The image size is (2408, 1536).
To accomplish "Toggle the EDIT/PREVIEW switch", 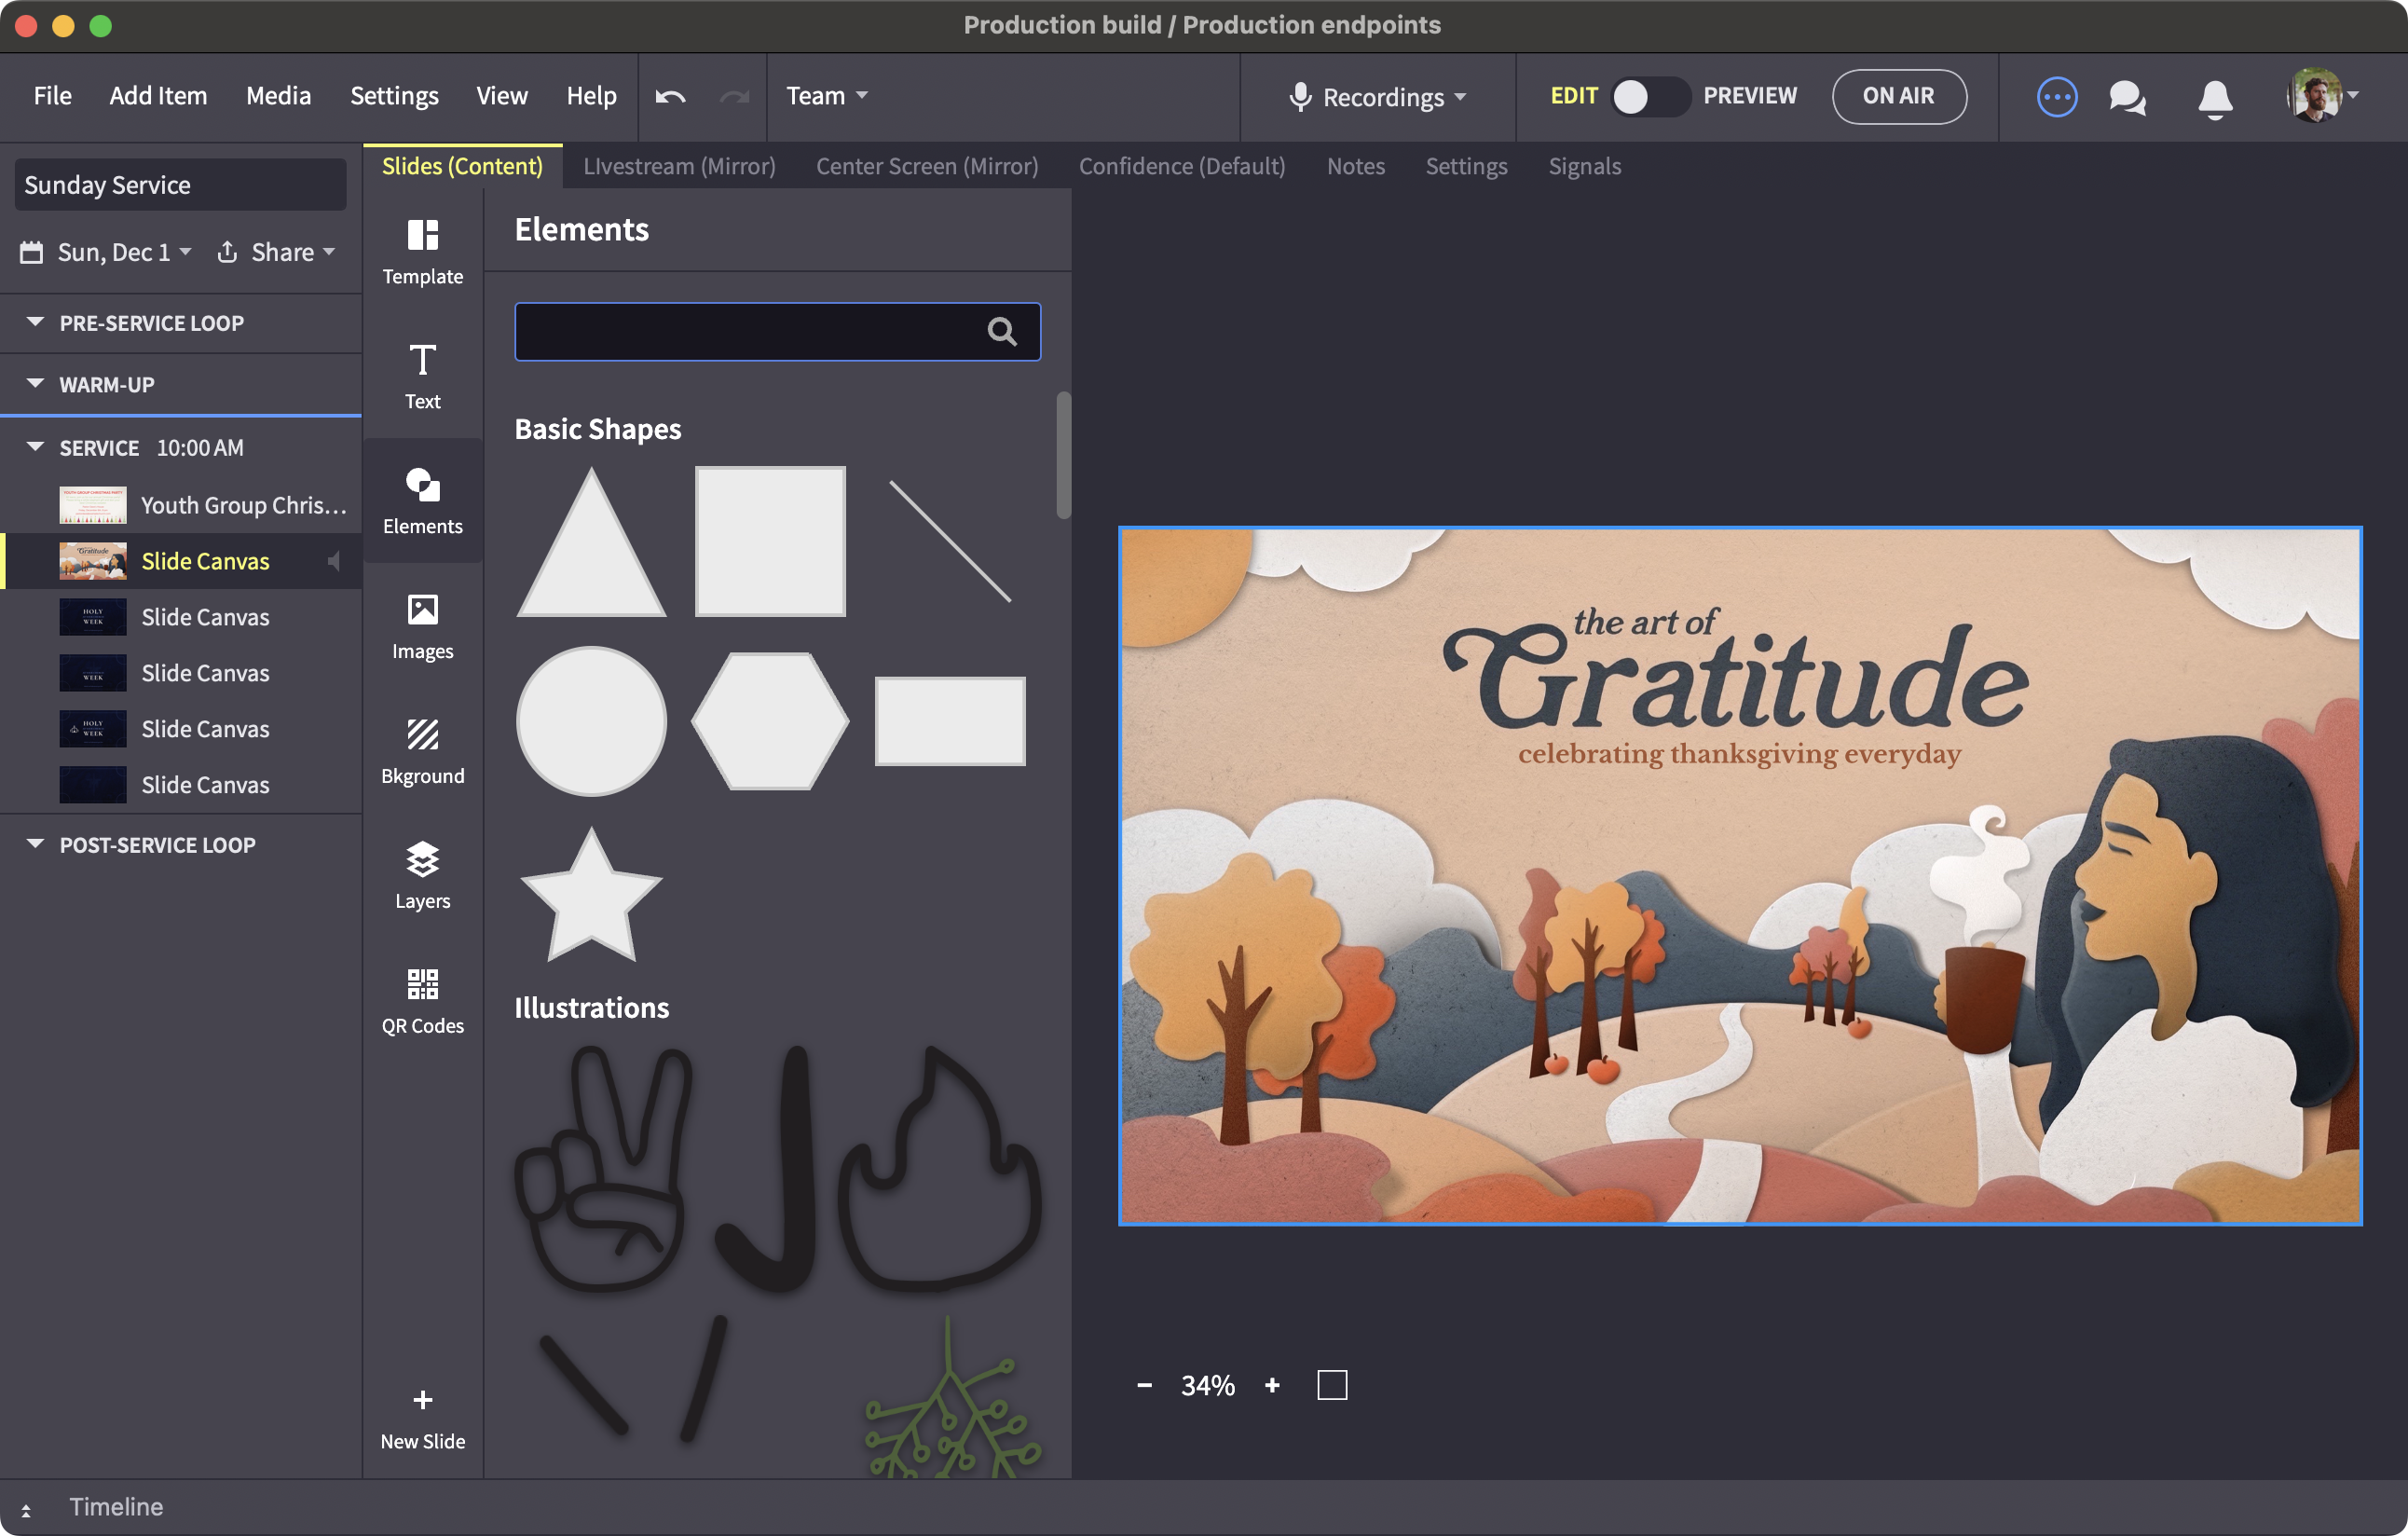I will (1650, 96).
